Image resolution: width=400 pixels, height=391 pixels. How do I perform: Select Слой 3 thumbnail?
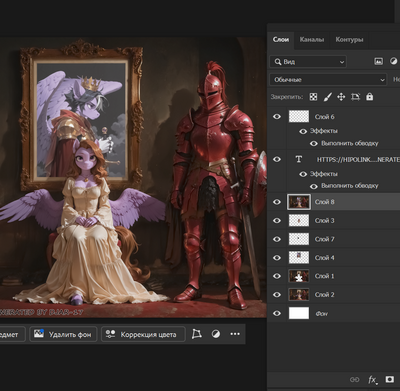tap(299, 220)
